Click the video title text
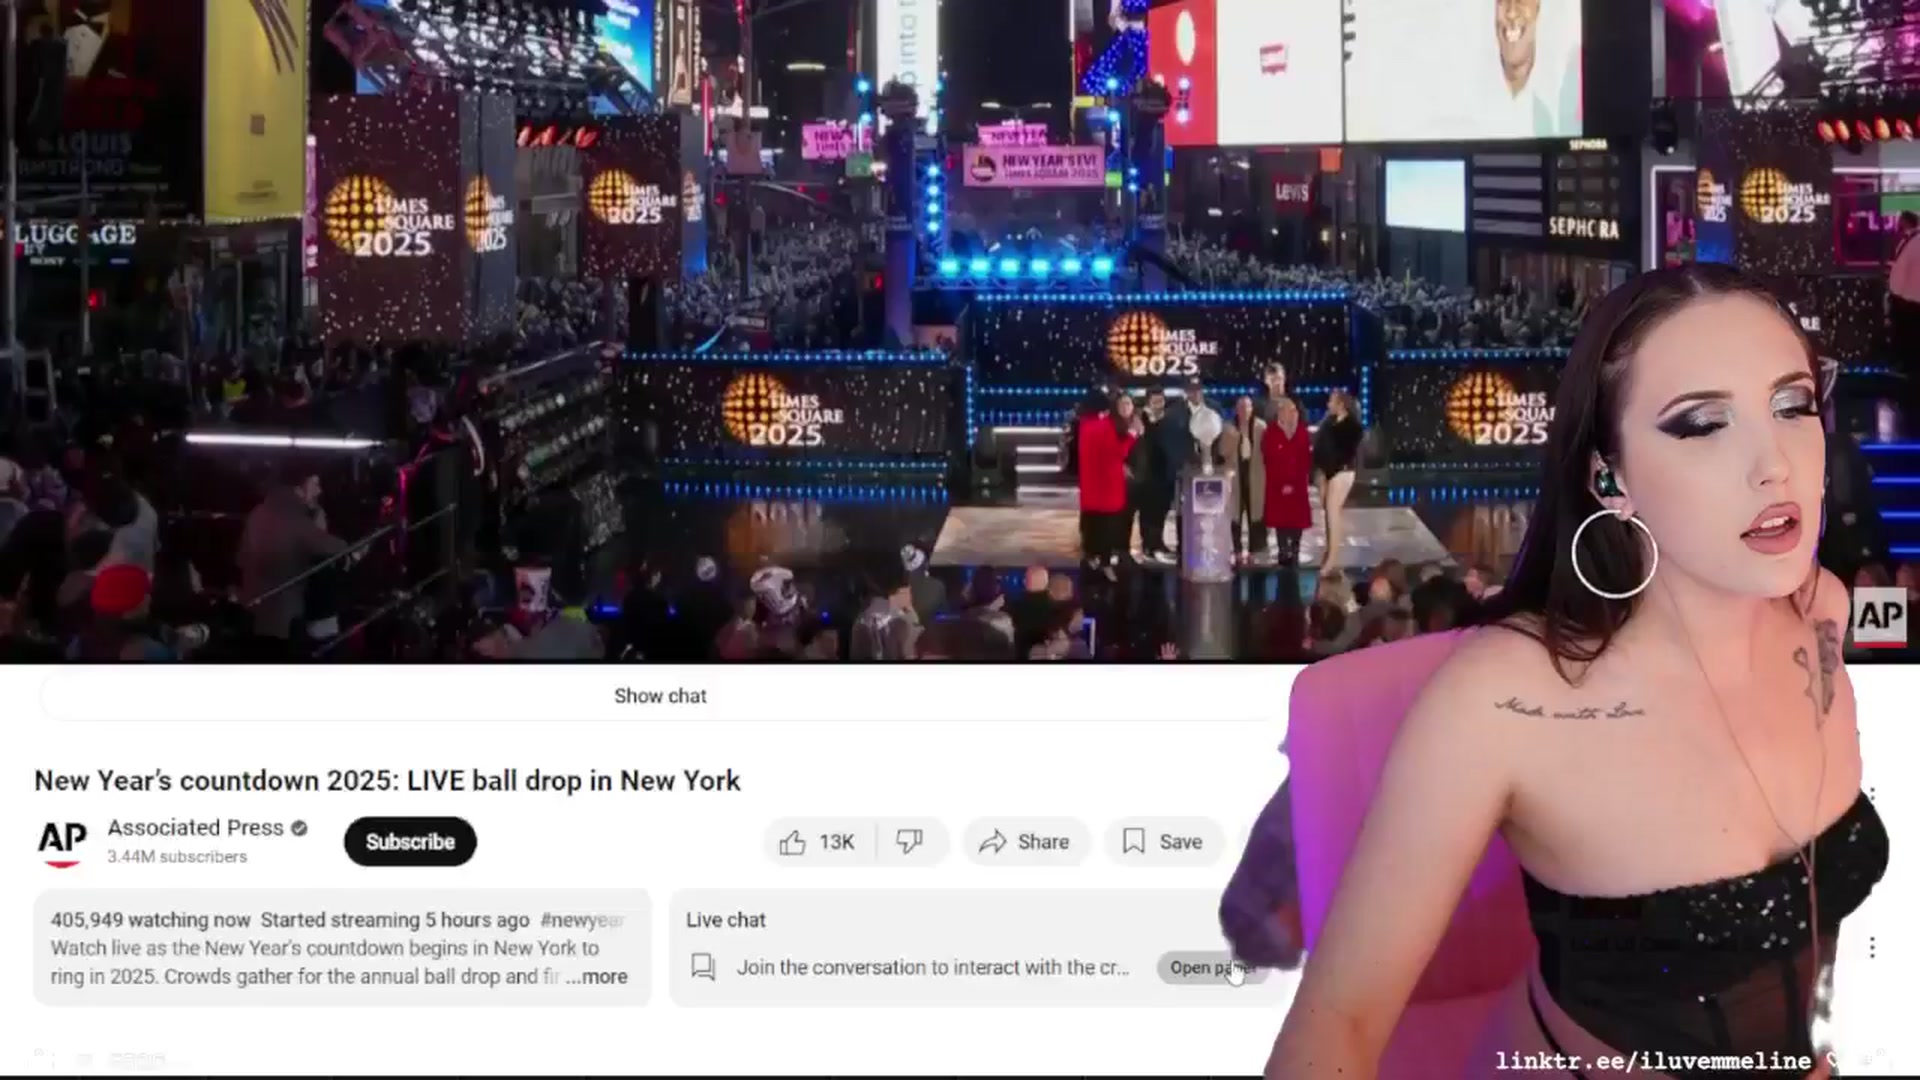Viewport: 1920px width, 1080px height. click(387, 781)
